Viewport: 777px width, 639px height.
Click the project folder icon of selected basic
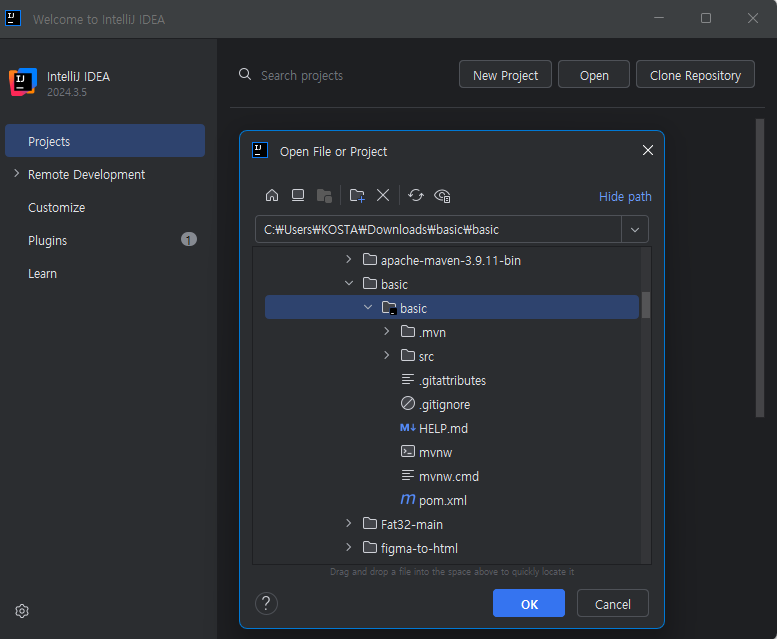coord(389,308)
